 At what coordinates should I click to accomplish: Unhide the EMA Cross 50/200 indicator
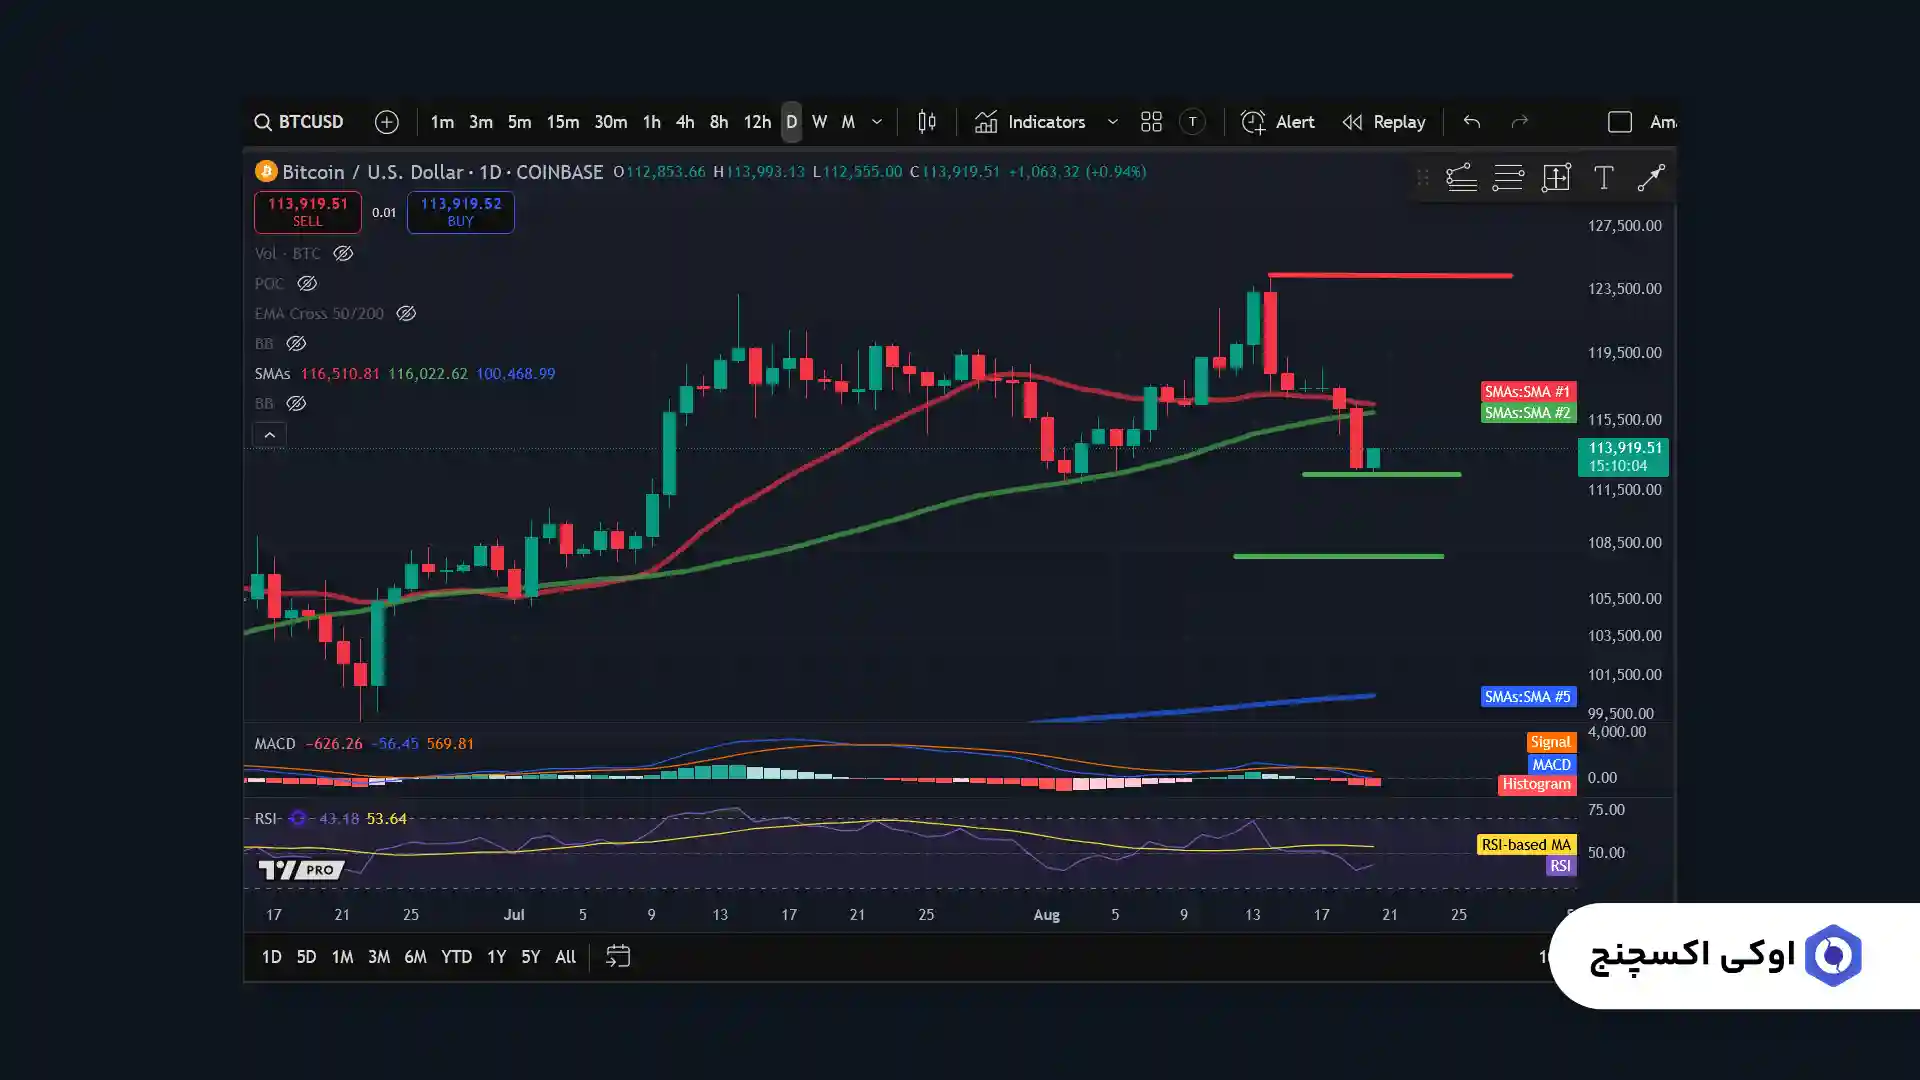click(406, 314)
